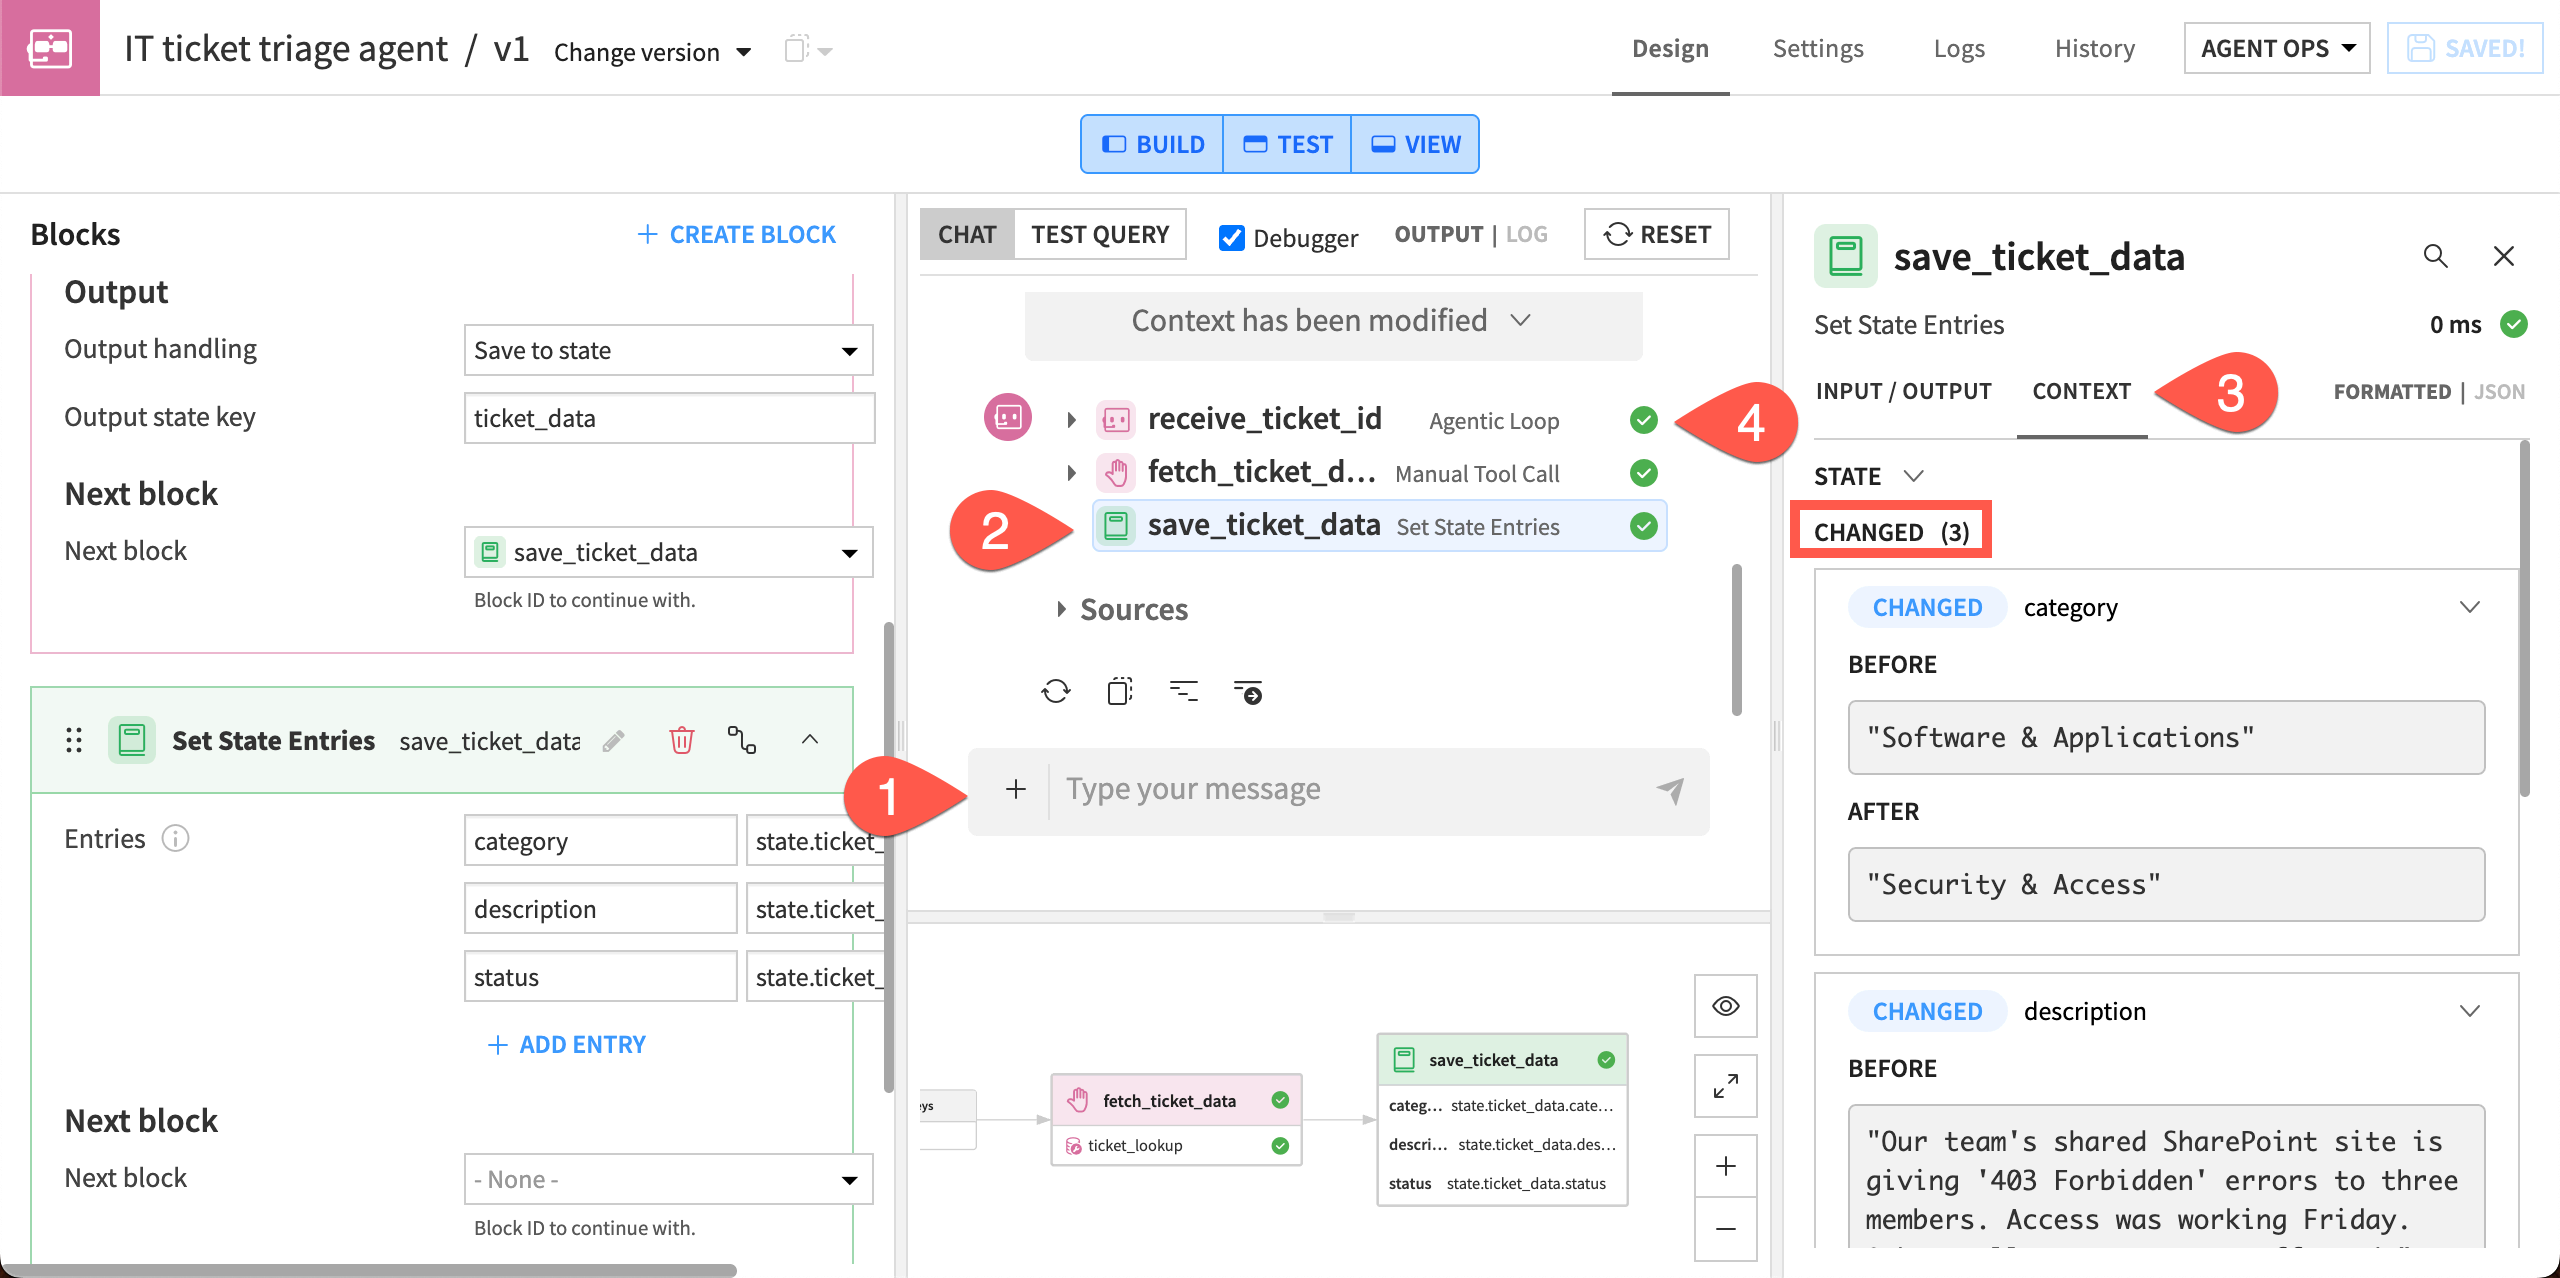Open the Output handling dropdown

[668, 350]
